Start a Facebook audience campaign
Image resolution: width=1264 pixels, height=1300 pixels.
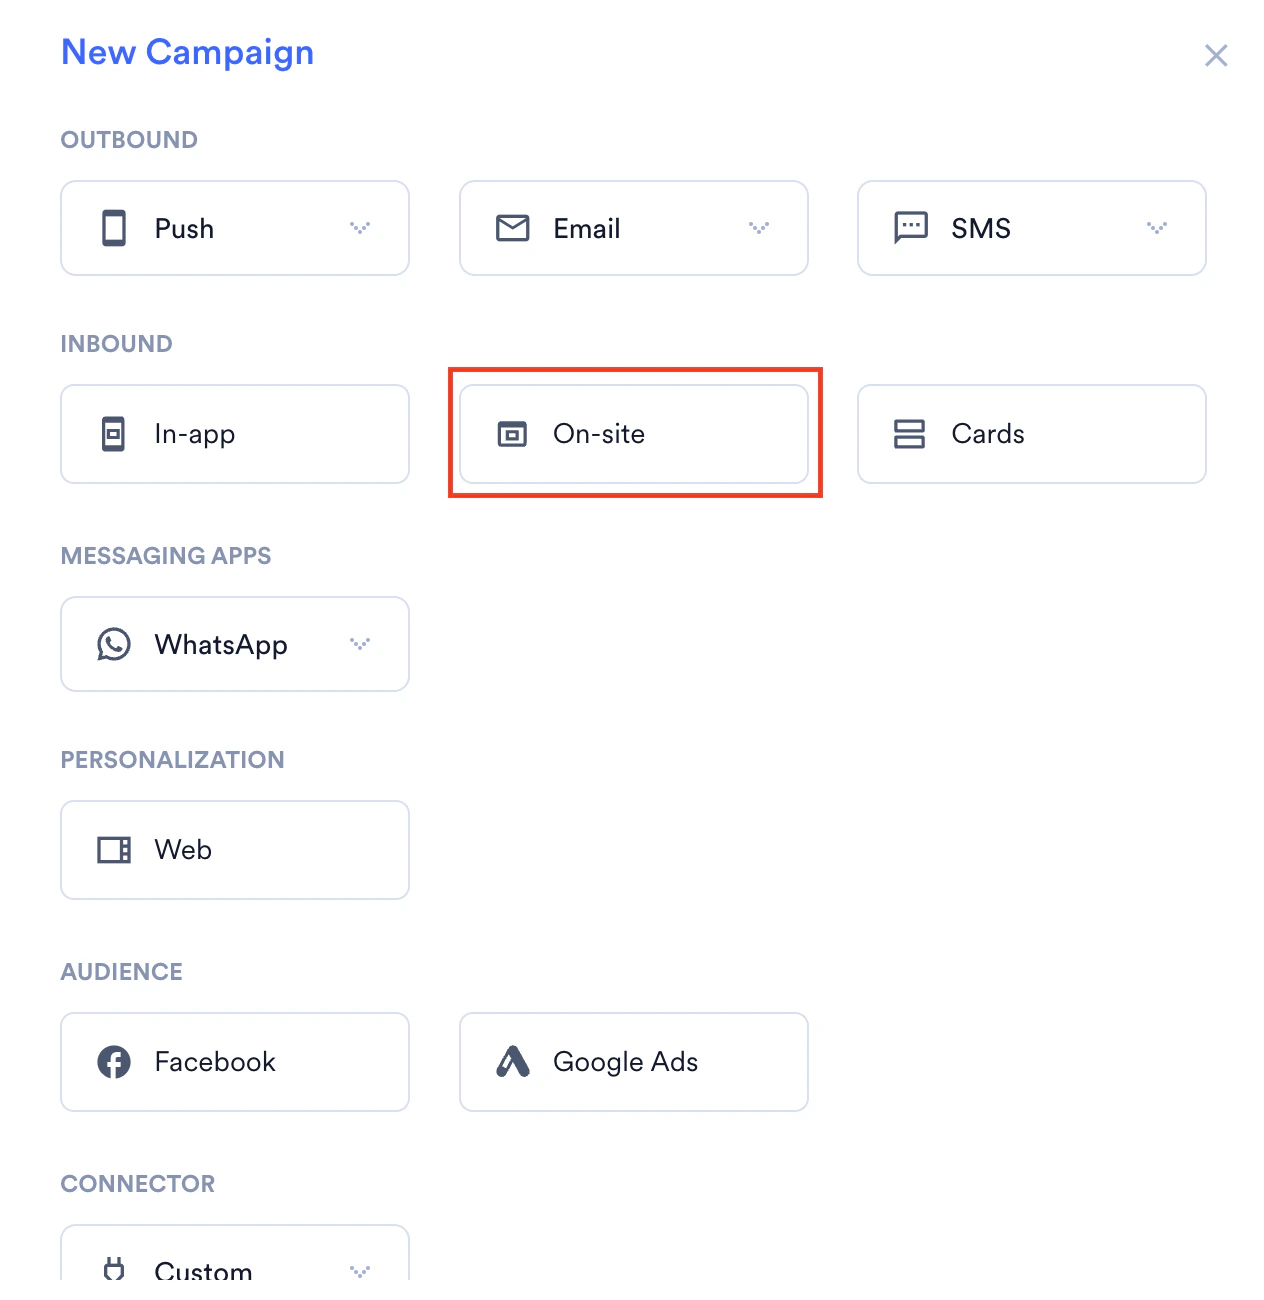[x=234, y=1062]
